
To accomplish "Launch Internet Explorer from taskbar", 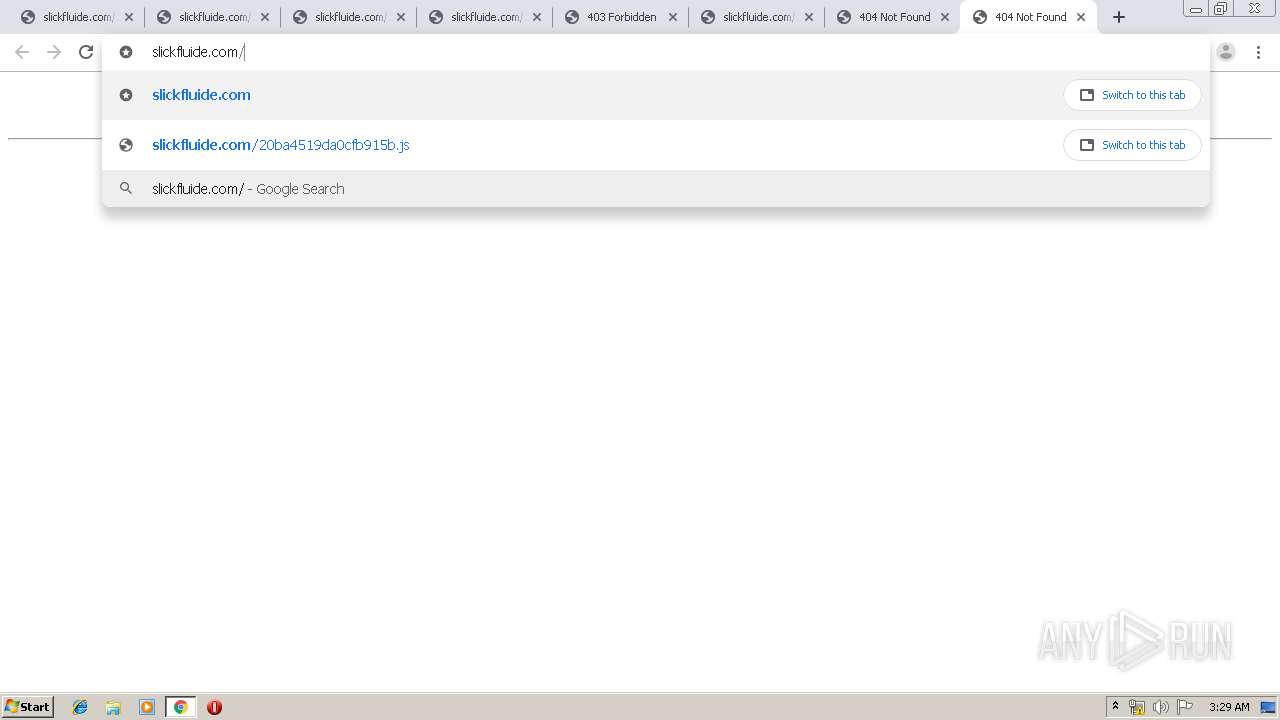I will pyautogui.click(x=80, y=707).
